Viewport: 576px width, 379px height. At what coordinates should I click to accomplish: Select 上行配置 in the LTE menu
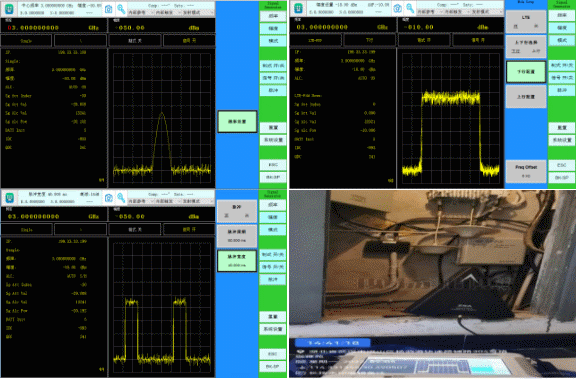coord(526,97)
